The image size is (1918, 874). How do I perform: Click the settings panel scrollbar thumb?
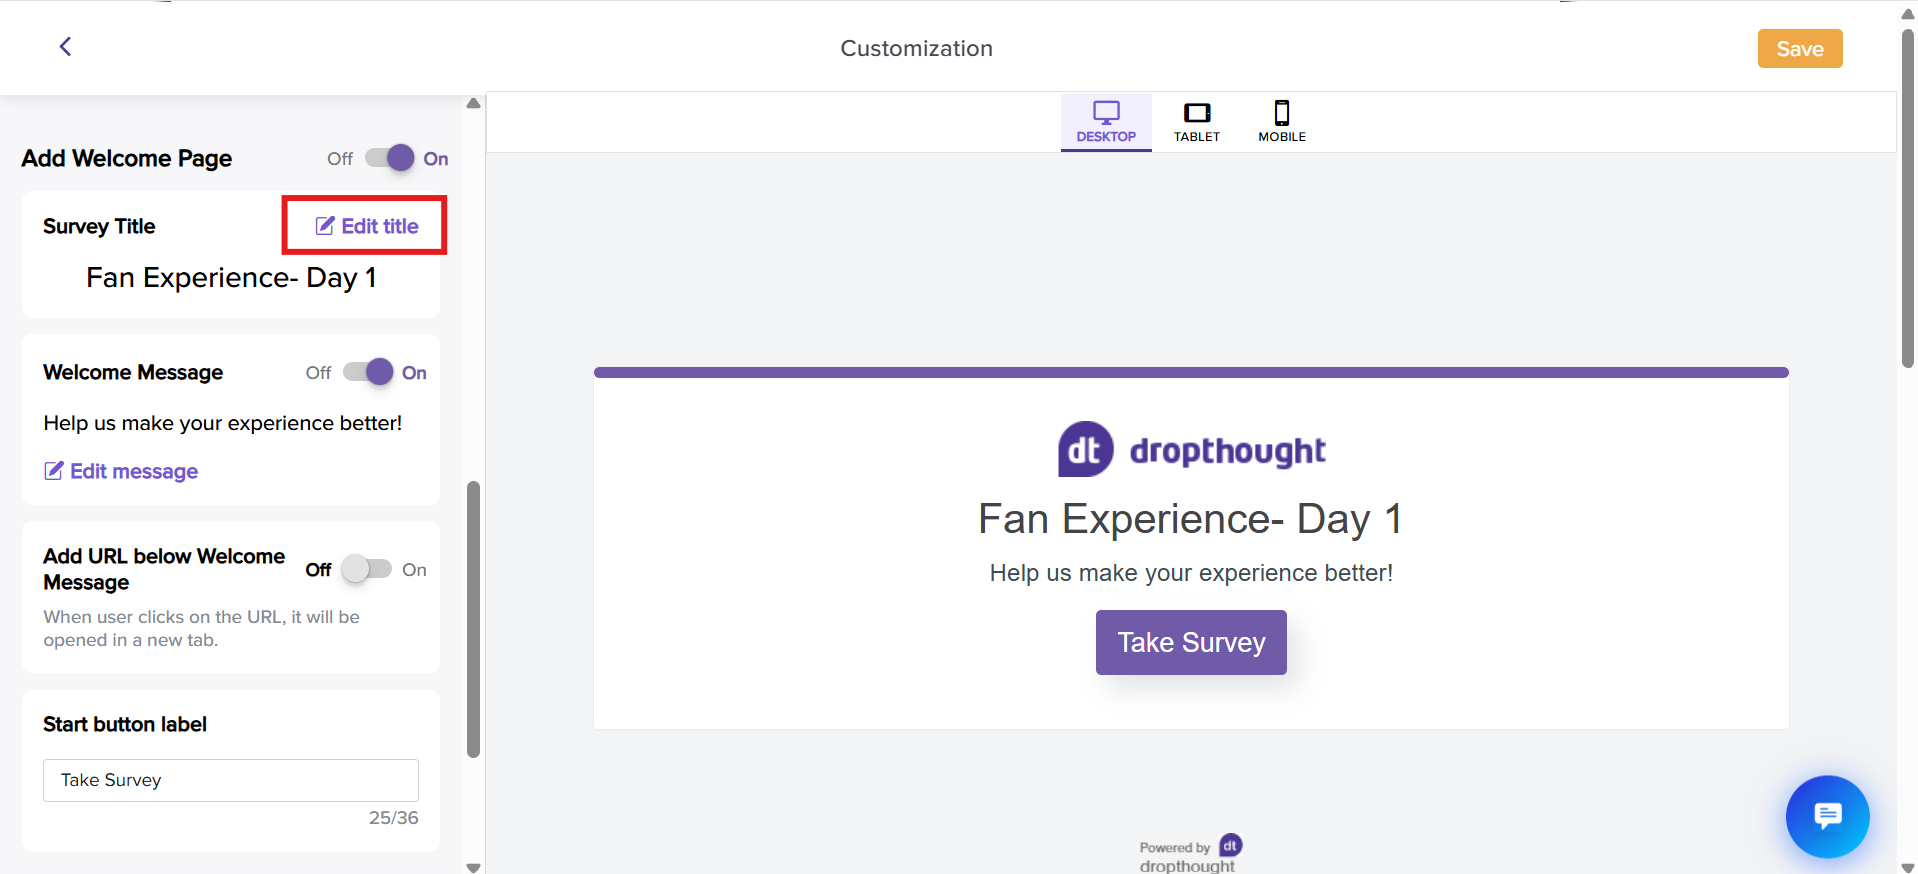pos(474,620)
